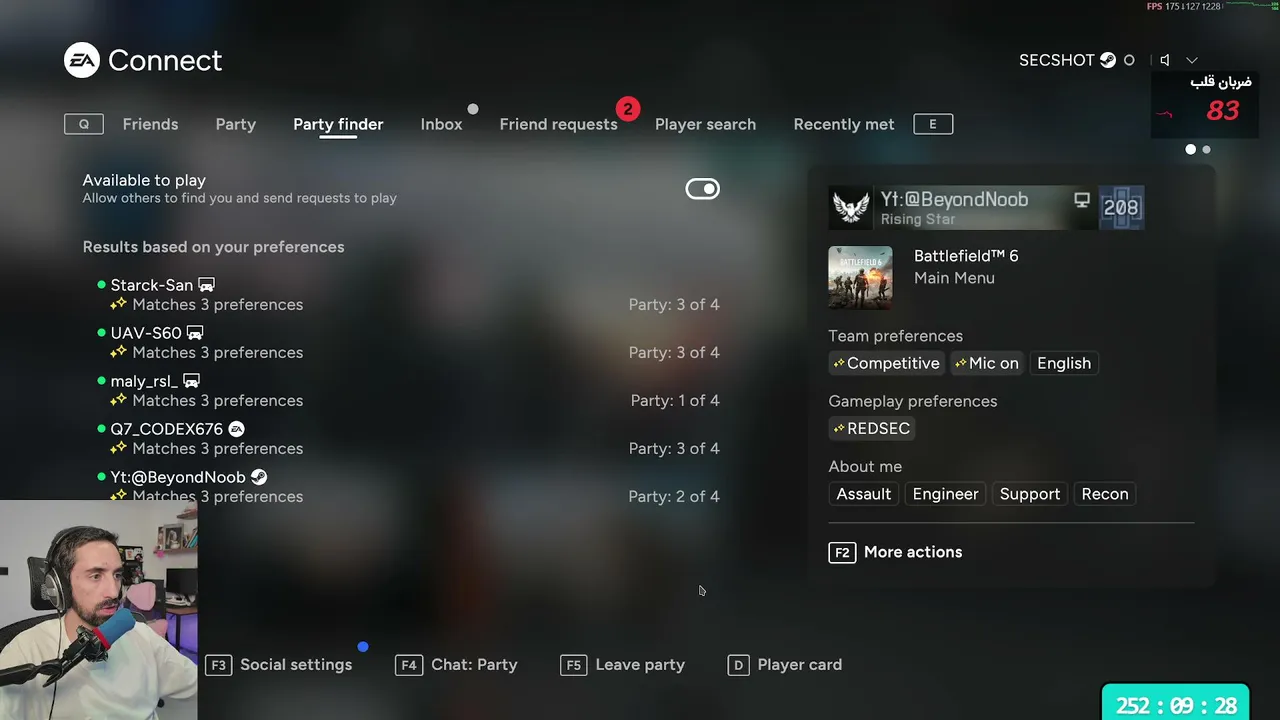Viewport: 1280px width, 720px height.
Task: Click the eagle emblem avatar on player card
Action: coord(851,208)
